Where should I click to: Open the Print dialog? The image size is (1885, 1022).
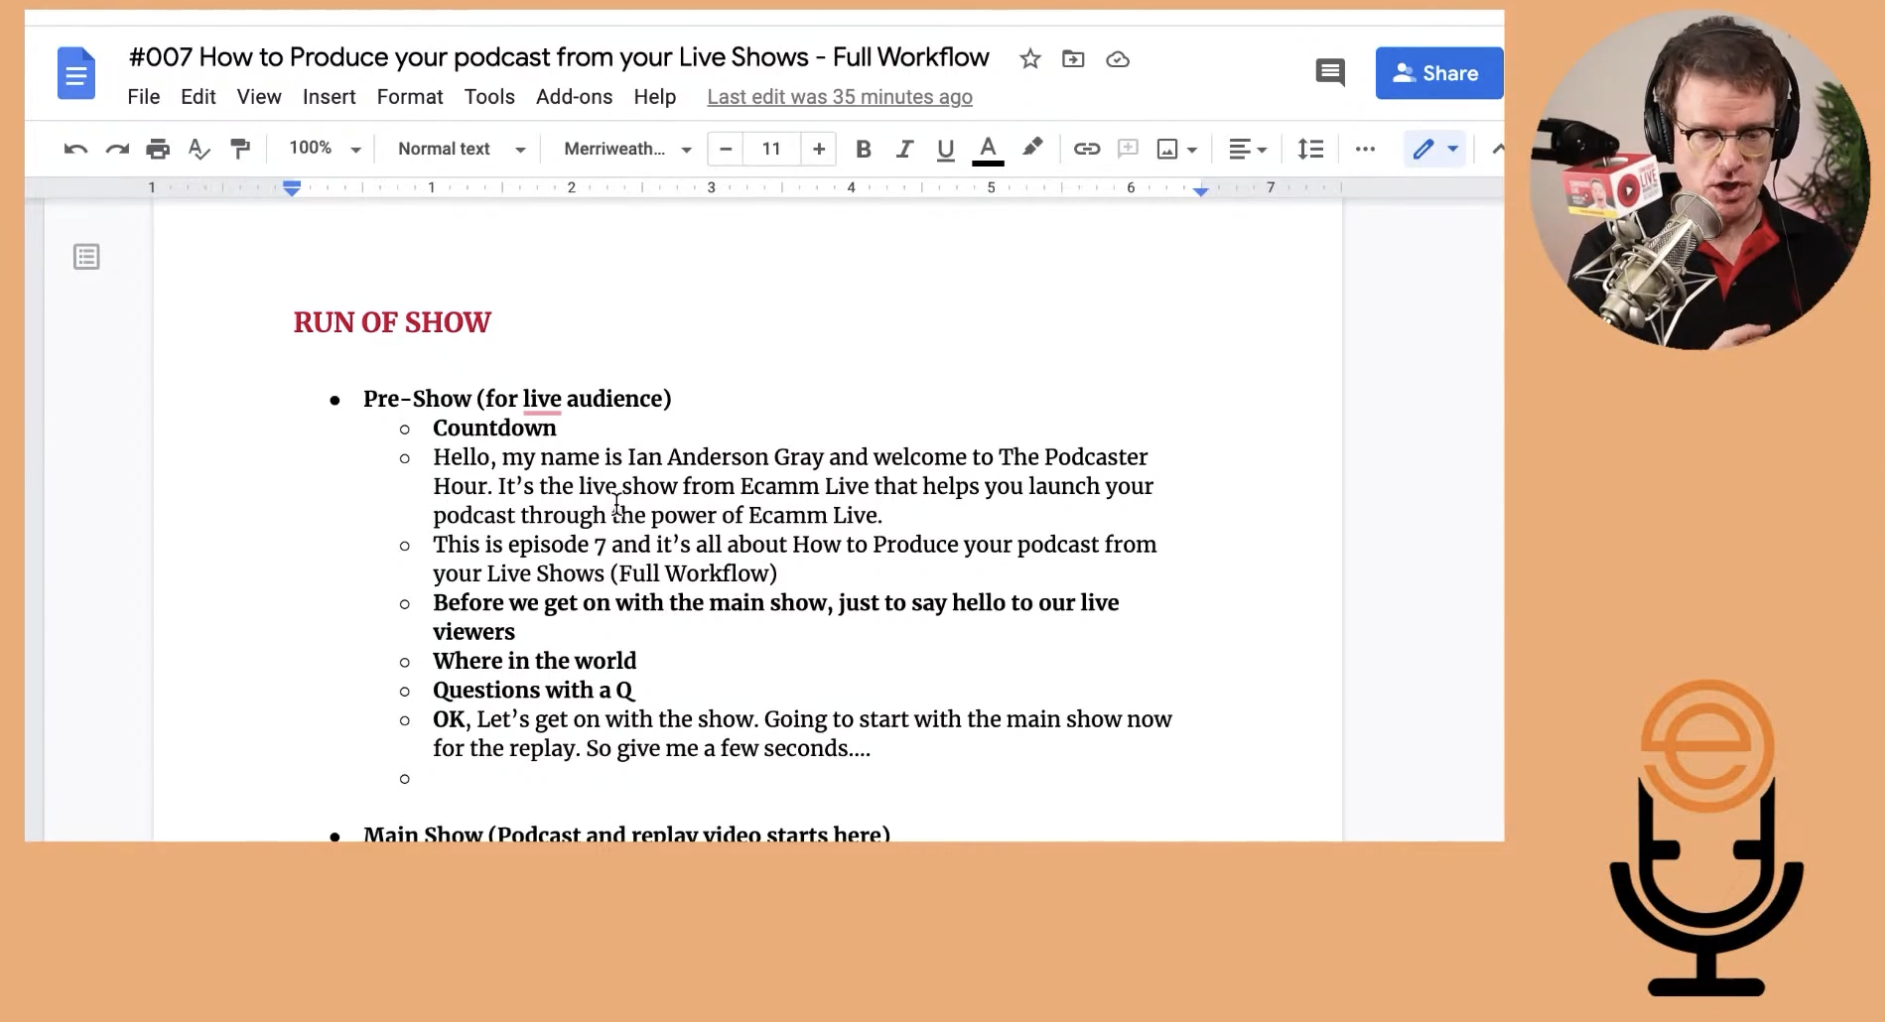pyautogui.click(x=157, y=148)
